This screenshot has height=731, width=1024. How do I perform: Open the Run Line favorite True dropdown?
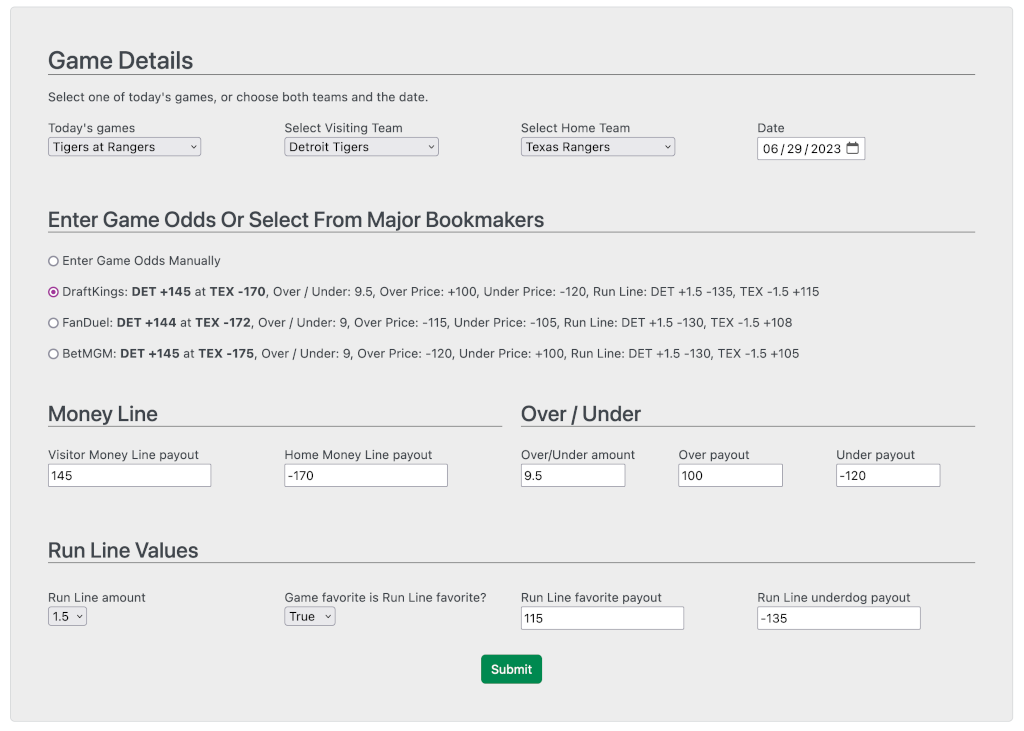tap(309, 616)
